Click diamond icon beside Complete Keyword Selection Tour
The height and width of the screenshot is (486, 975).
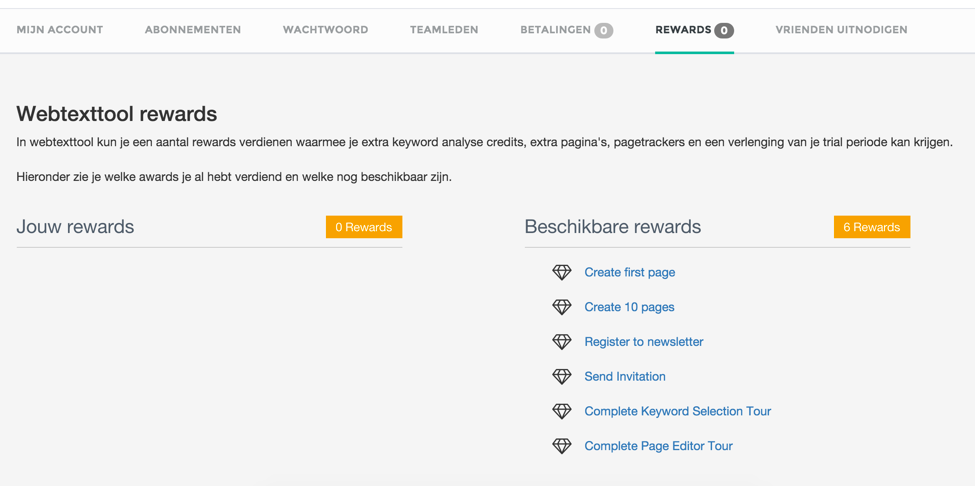pos(562,411)
